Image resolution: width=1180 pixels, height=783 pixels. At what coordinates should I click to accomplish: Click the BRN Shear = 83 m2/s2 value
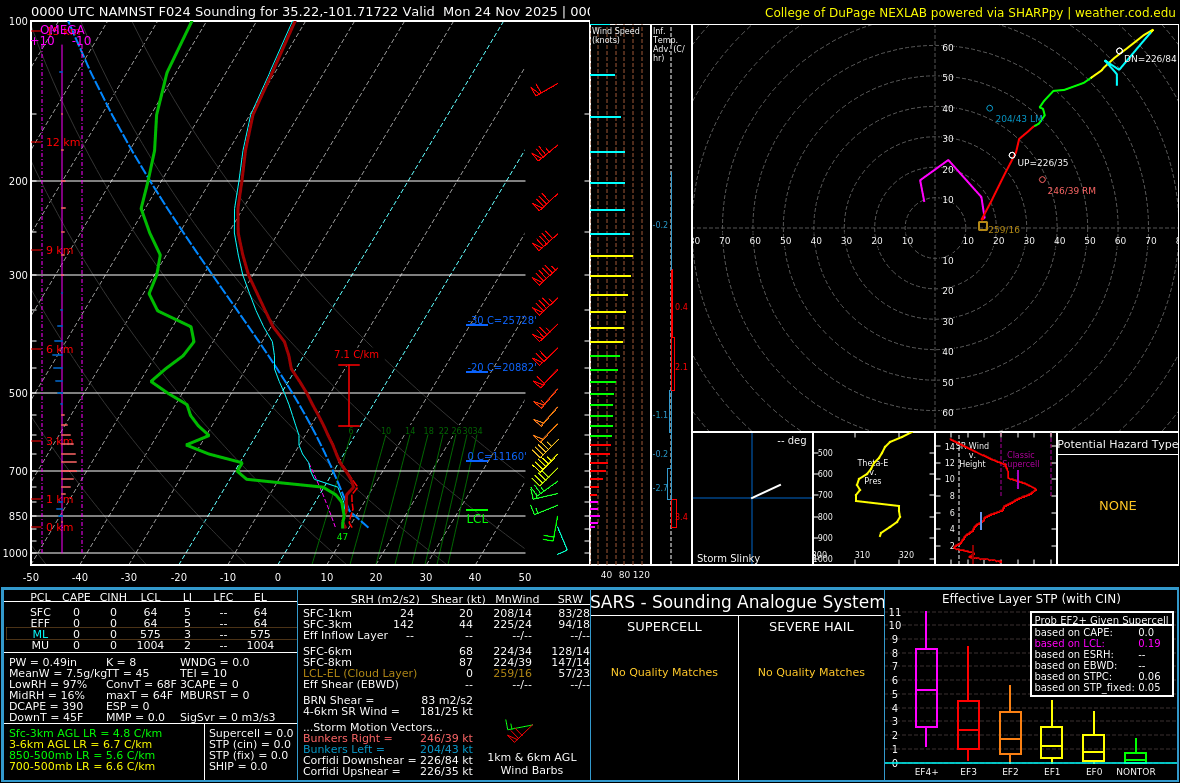tap(388, 700)
